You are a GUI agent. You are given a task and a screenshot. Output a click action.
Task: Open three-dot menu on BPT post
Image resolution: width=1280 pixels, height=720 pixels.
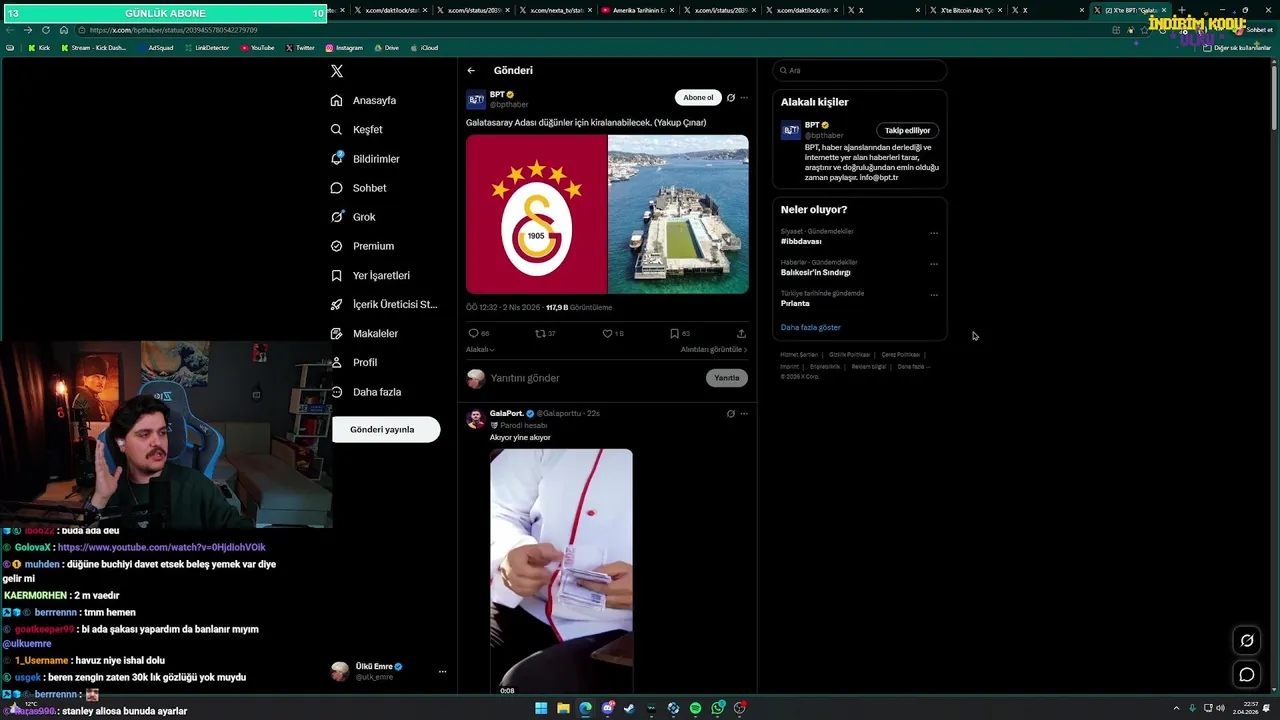tap(744, 98)
